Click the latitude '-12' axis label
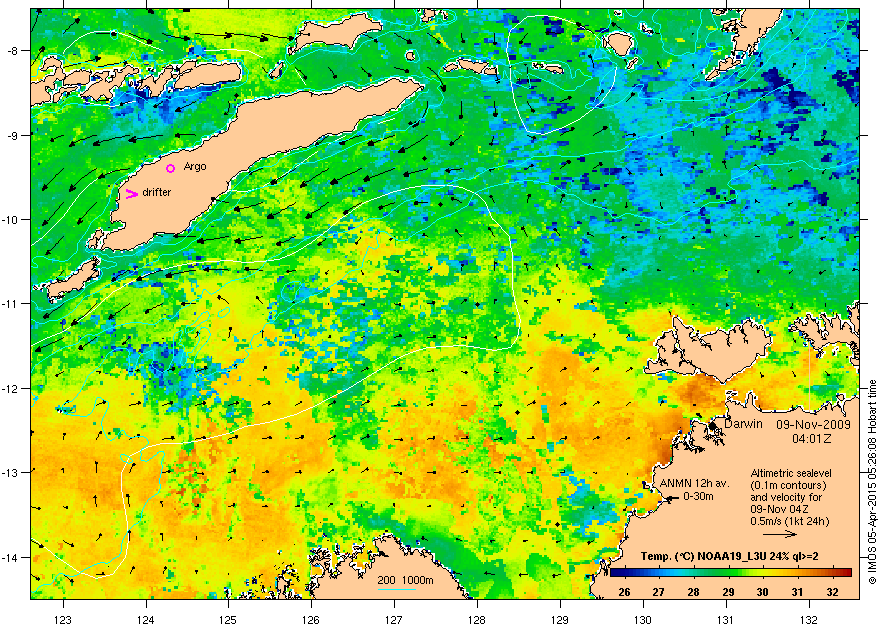This screenshot has width=880, height=630. click(x=12, y=388)
